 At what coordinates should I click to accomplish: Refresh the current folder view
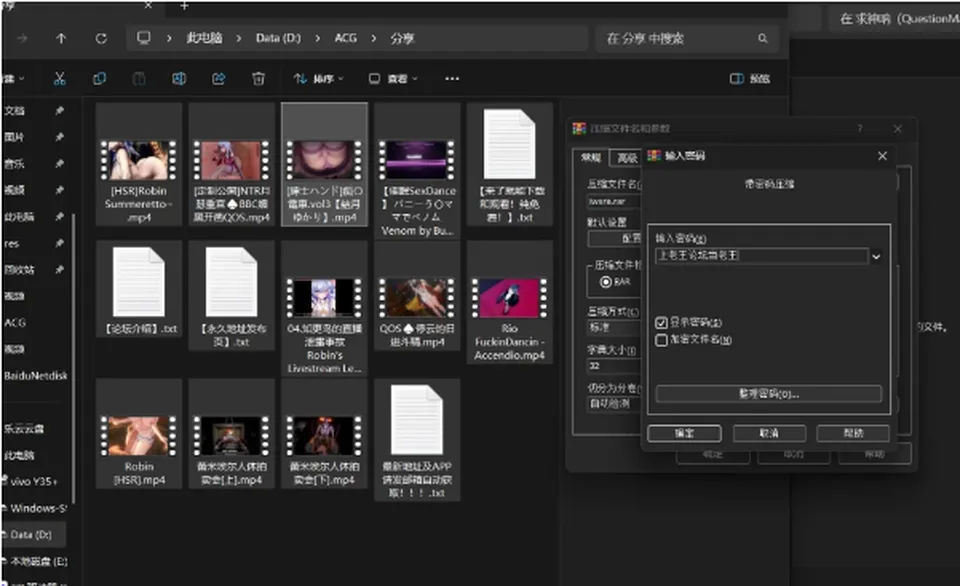coord(101,38)
